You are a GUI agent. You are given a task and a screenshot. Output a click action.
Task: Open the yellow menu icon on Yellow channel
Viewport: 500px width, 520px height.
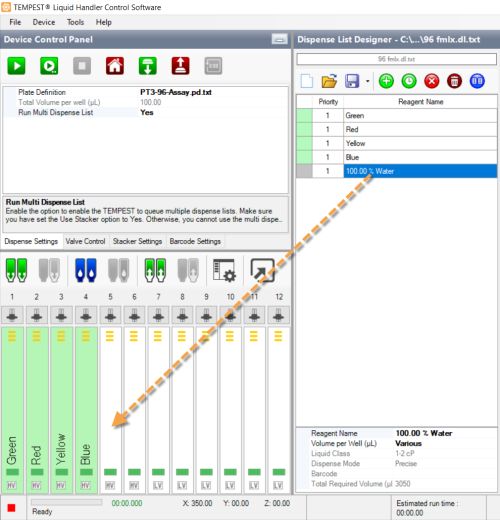61,336
